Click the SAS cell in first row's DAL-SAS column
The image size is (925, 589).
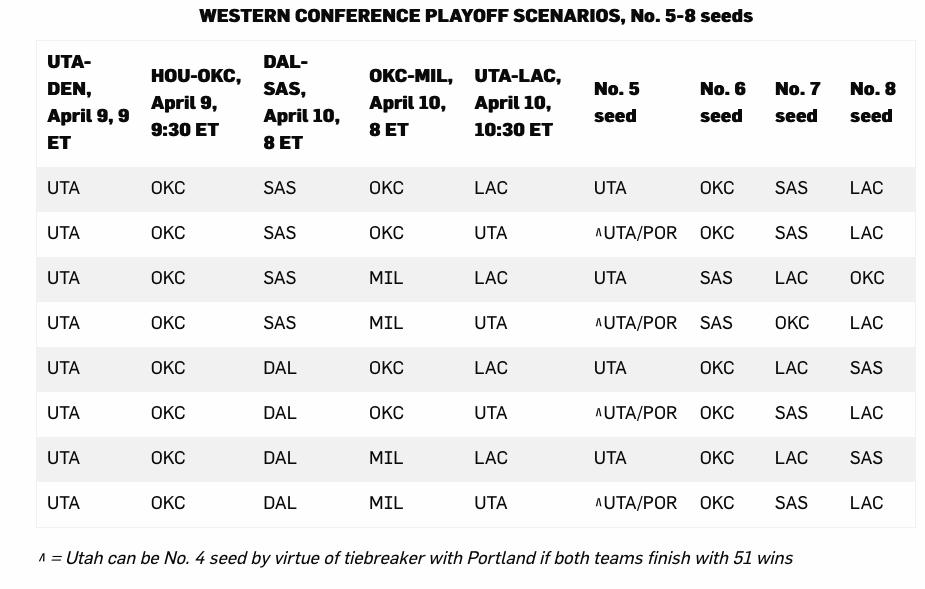[279, 188]
